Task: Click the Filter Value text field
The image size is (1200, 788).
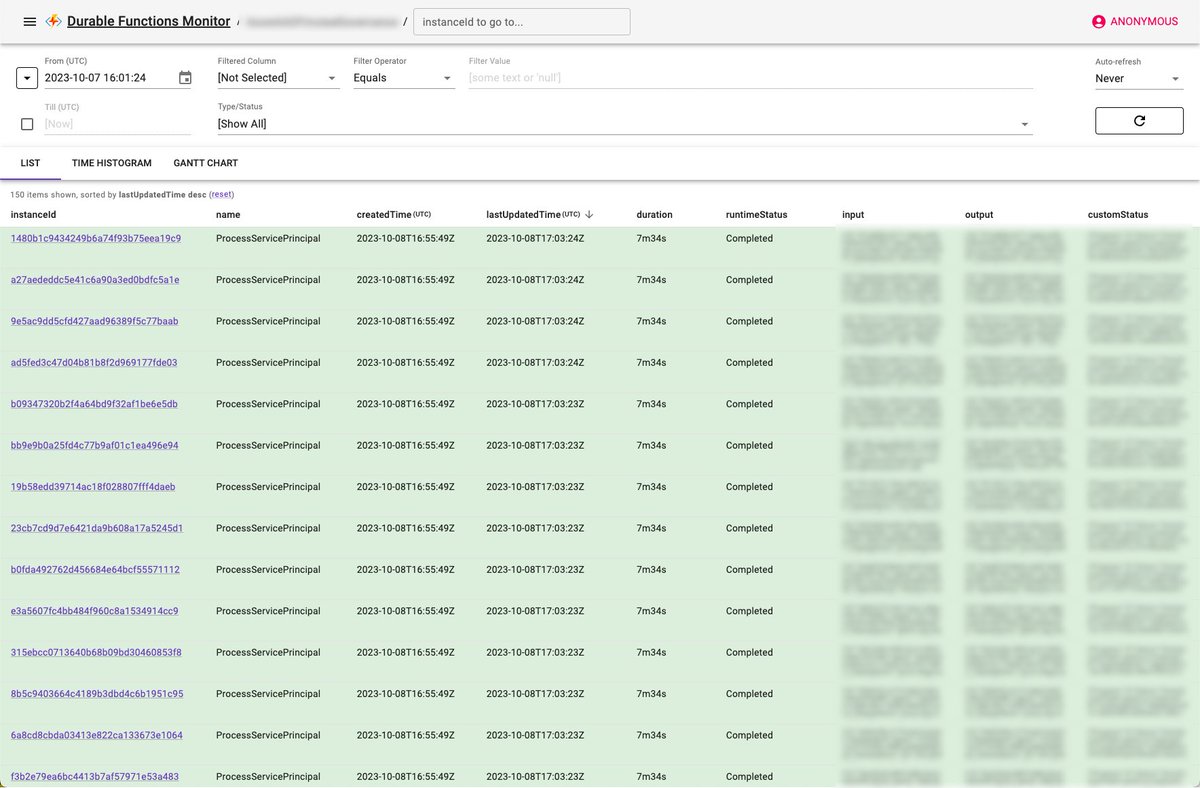Action: (x=751, y=78)
